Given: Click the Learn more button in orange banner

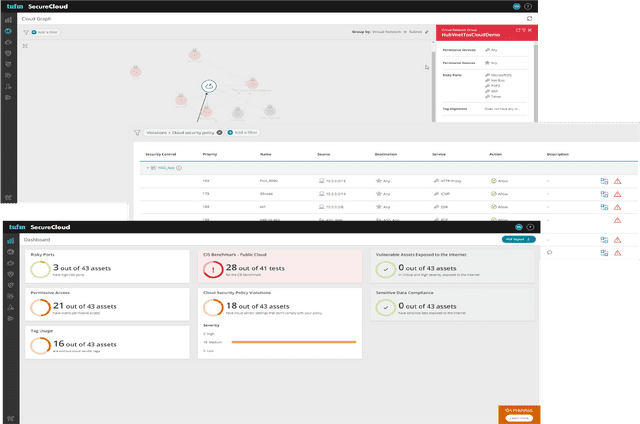Looking at the screenshot, I should click(517, 418).
